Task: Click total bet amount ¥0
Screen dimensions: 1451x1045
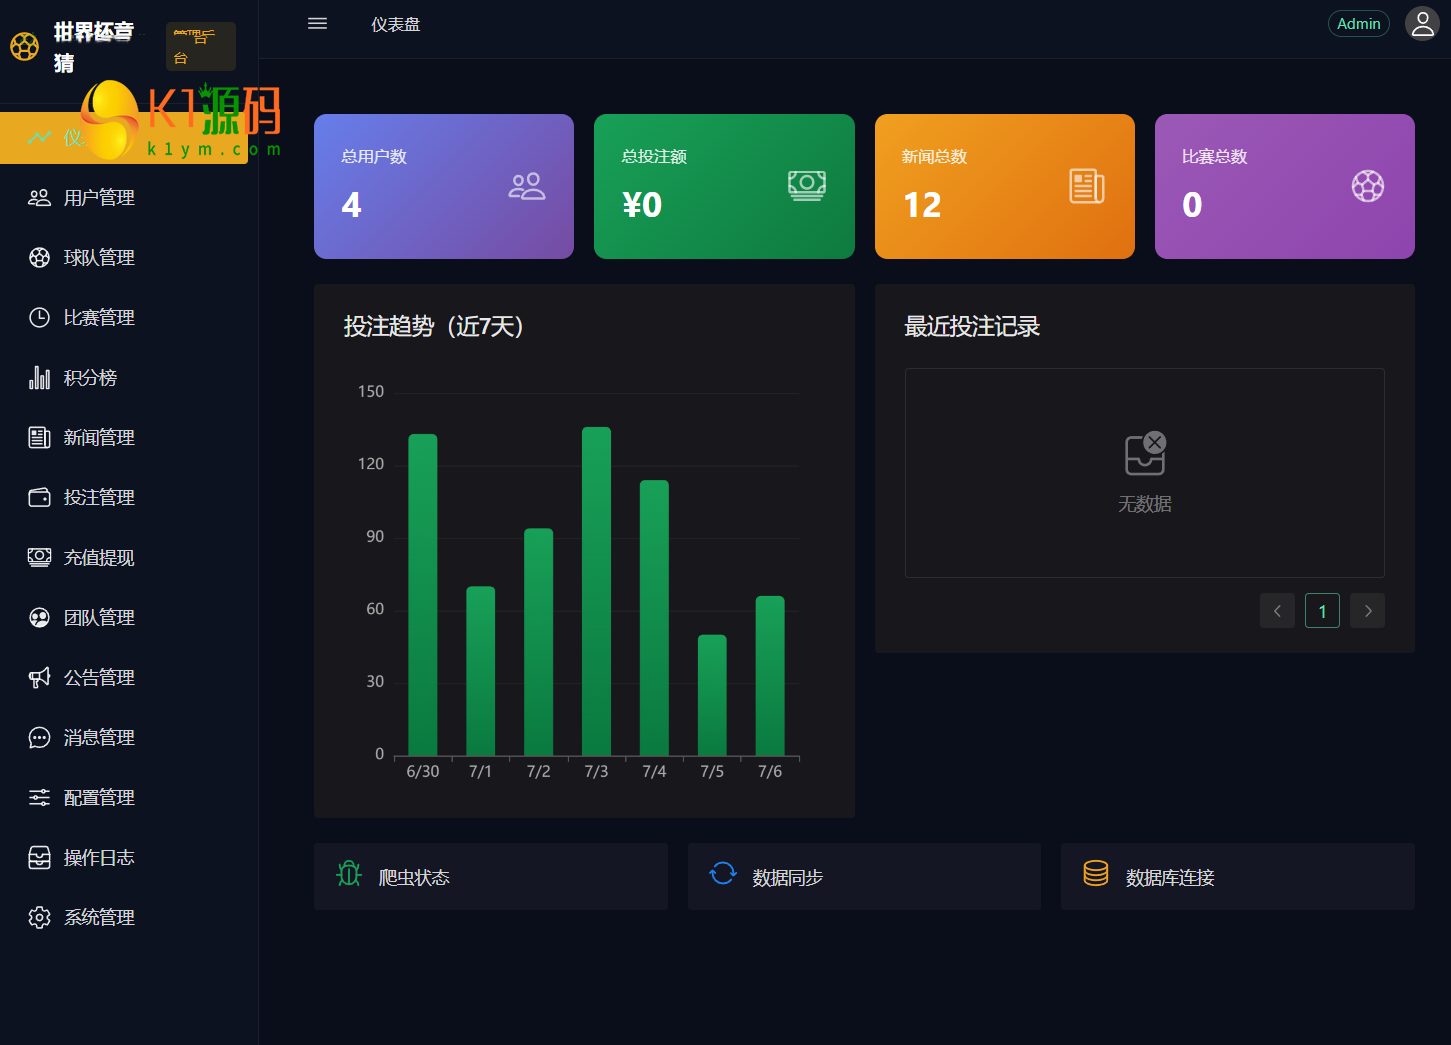Action: (642, 205)
